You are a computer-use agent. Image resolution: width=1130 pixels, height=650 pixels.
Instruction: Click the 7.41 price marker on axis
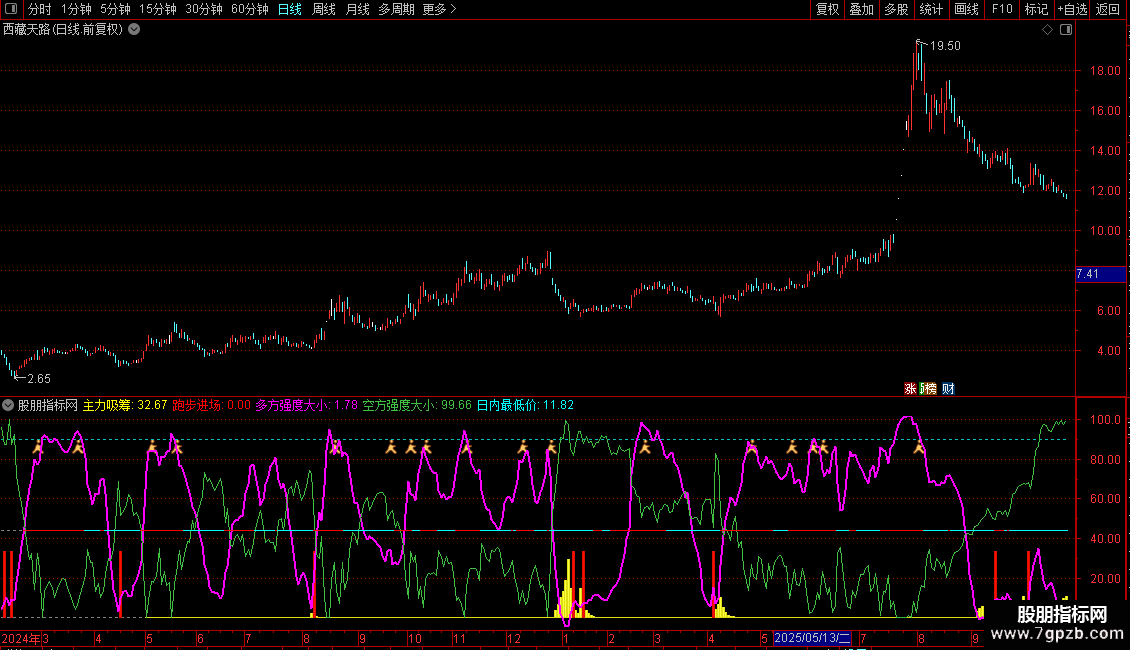click(x=1088, y=274)
